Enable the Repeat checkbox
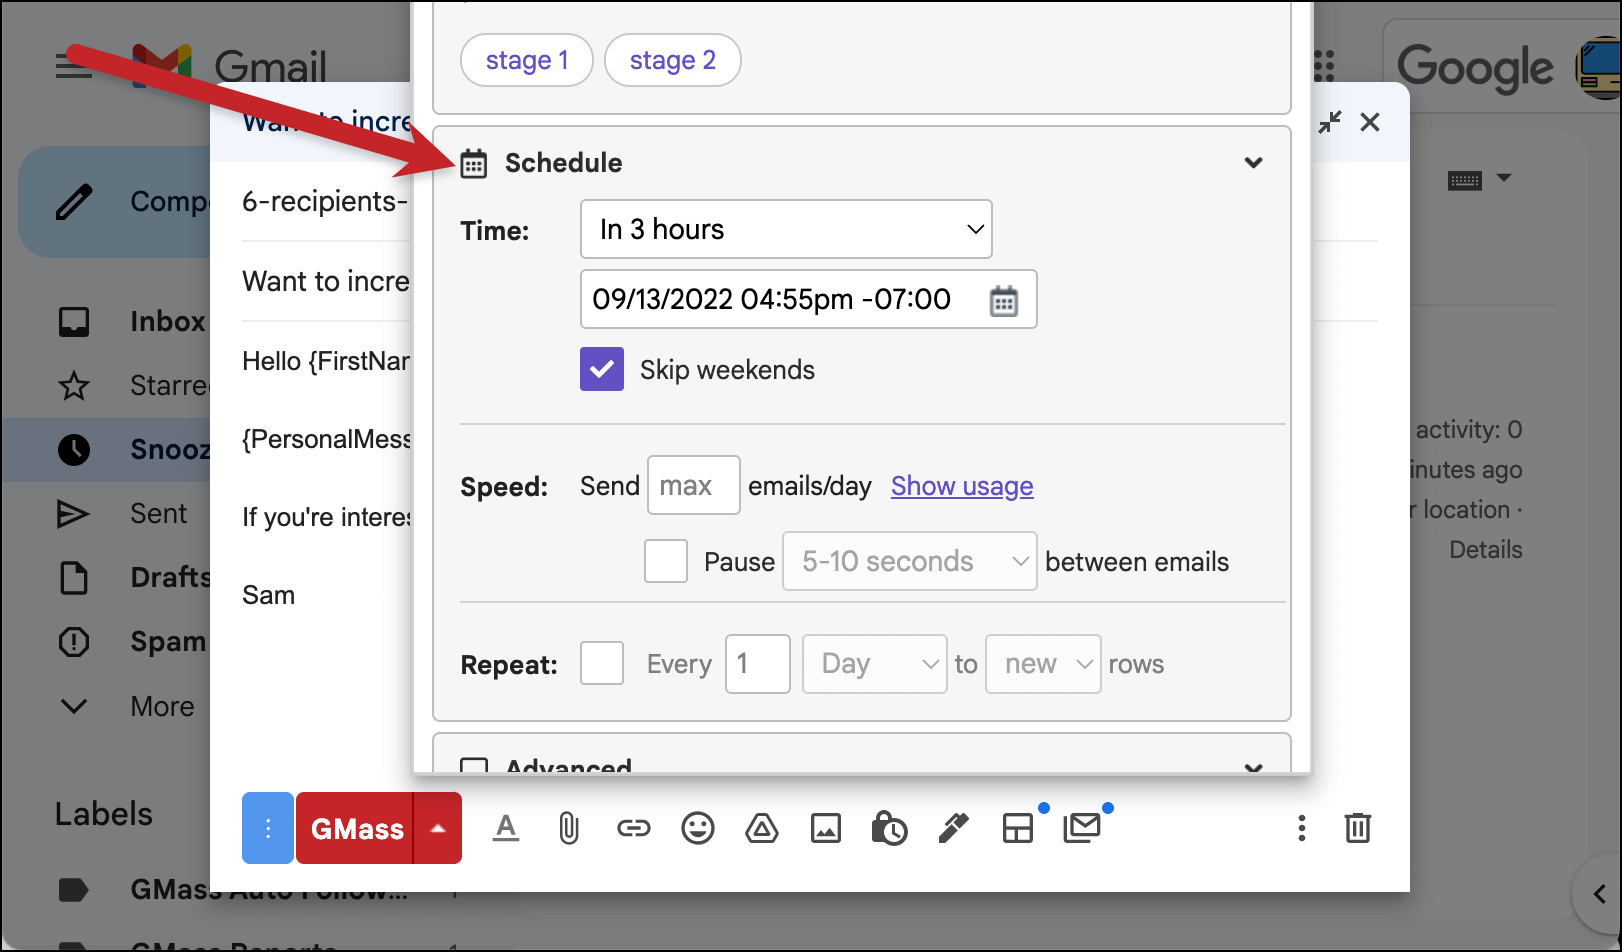Image resolution: width=1622 pixels, height=952 pixels. (x=602, y=663)
